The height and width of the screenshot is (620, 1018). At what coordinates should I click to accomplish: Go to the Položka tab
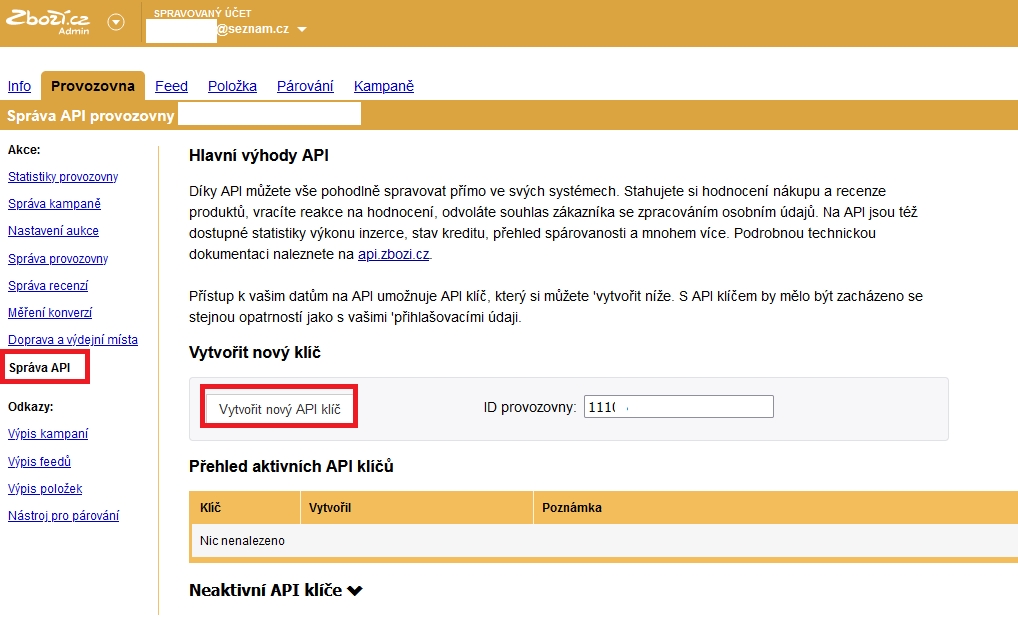click(232, 86)
